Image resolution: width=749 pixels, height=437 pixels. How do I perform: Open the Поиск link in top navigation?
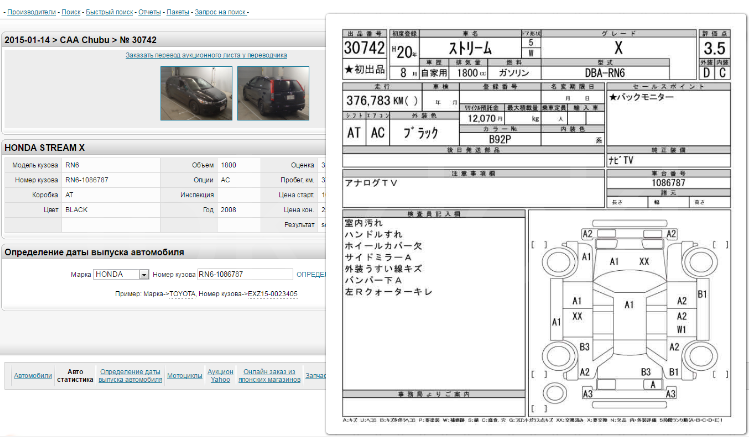point(71,12)
